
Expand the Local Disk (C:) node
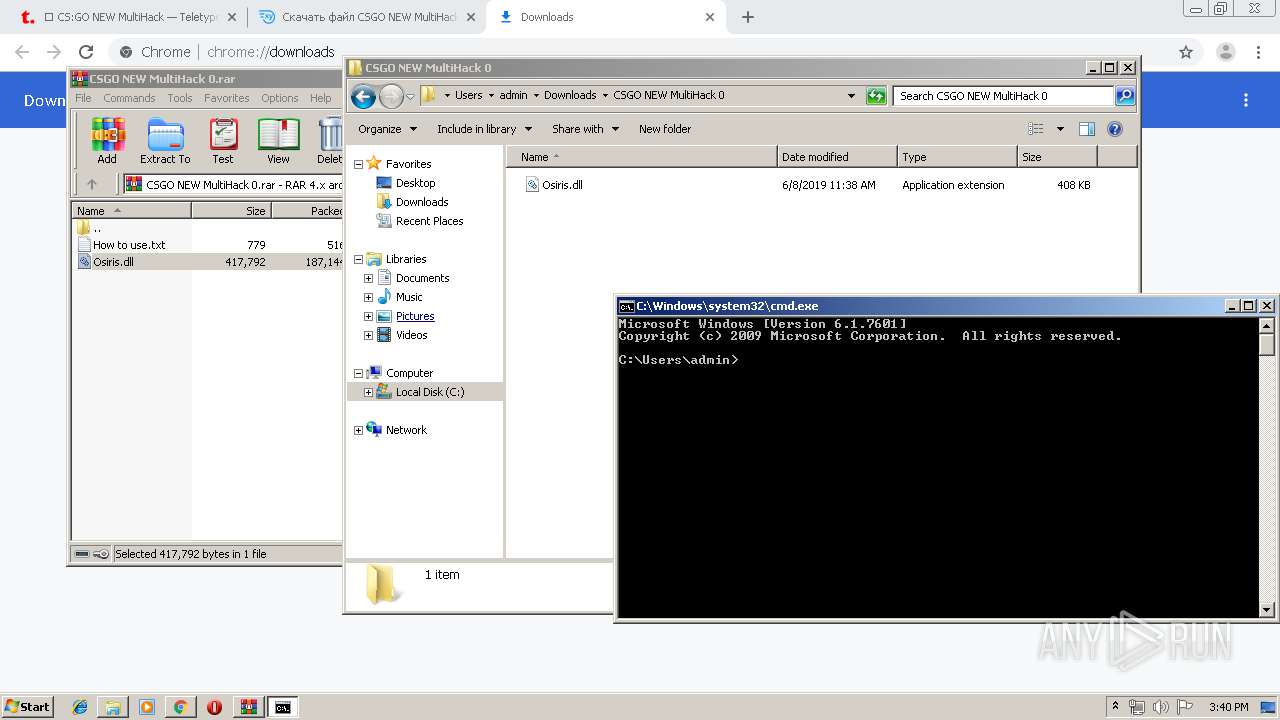(x=368, y=392)
